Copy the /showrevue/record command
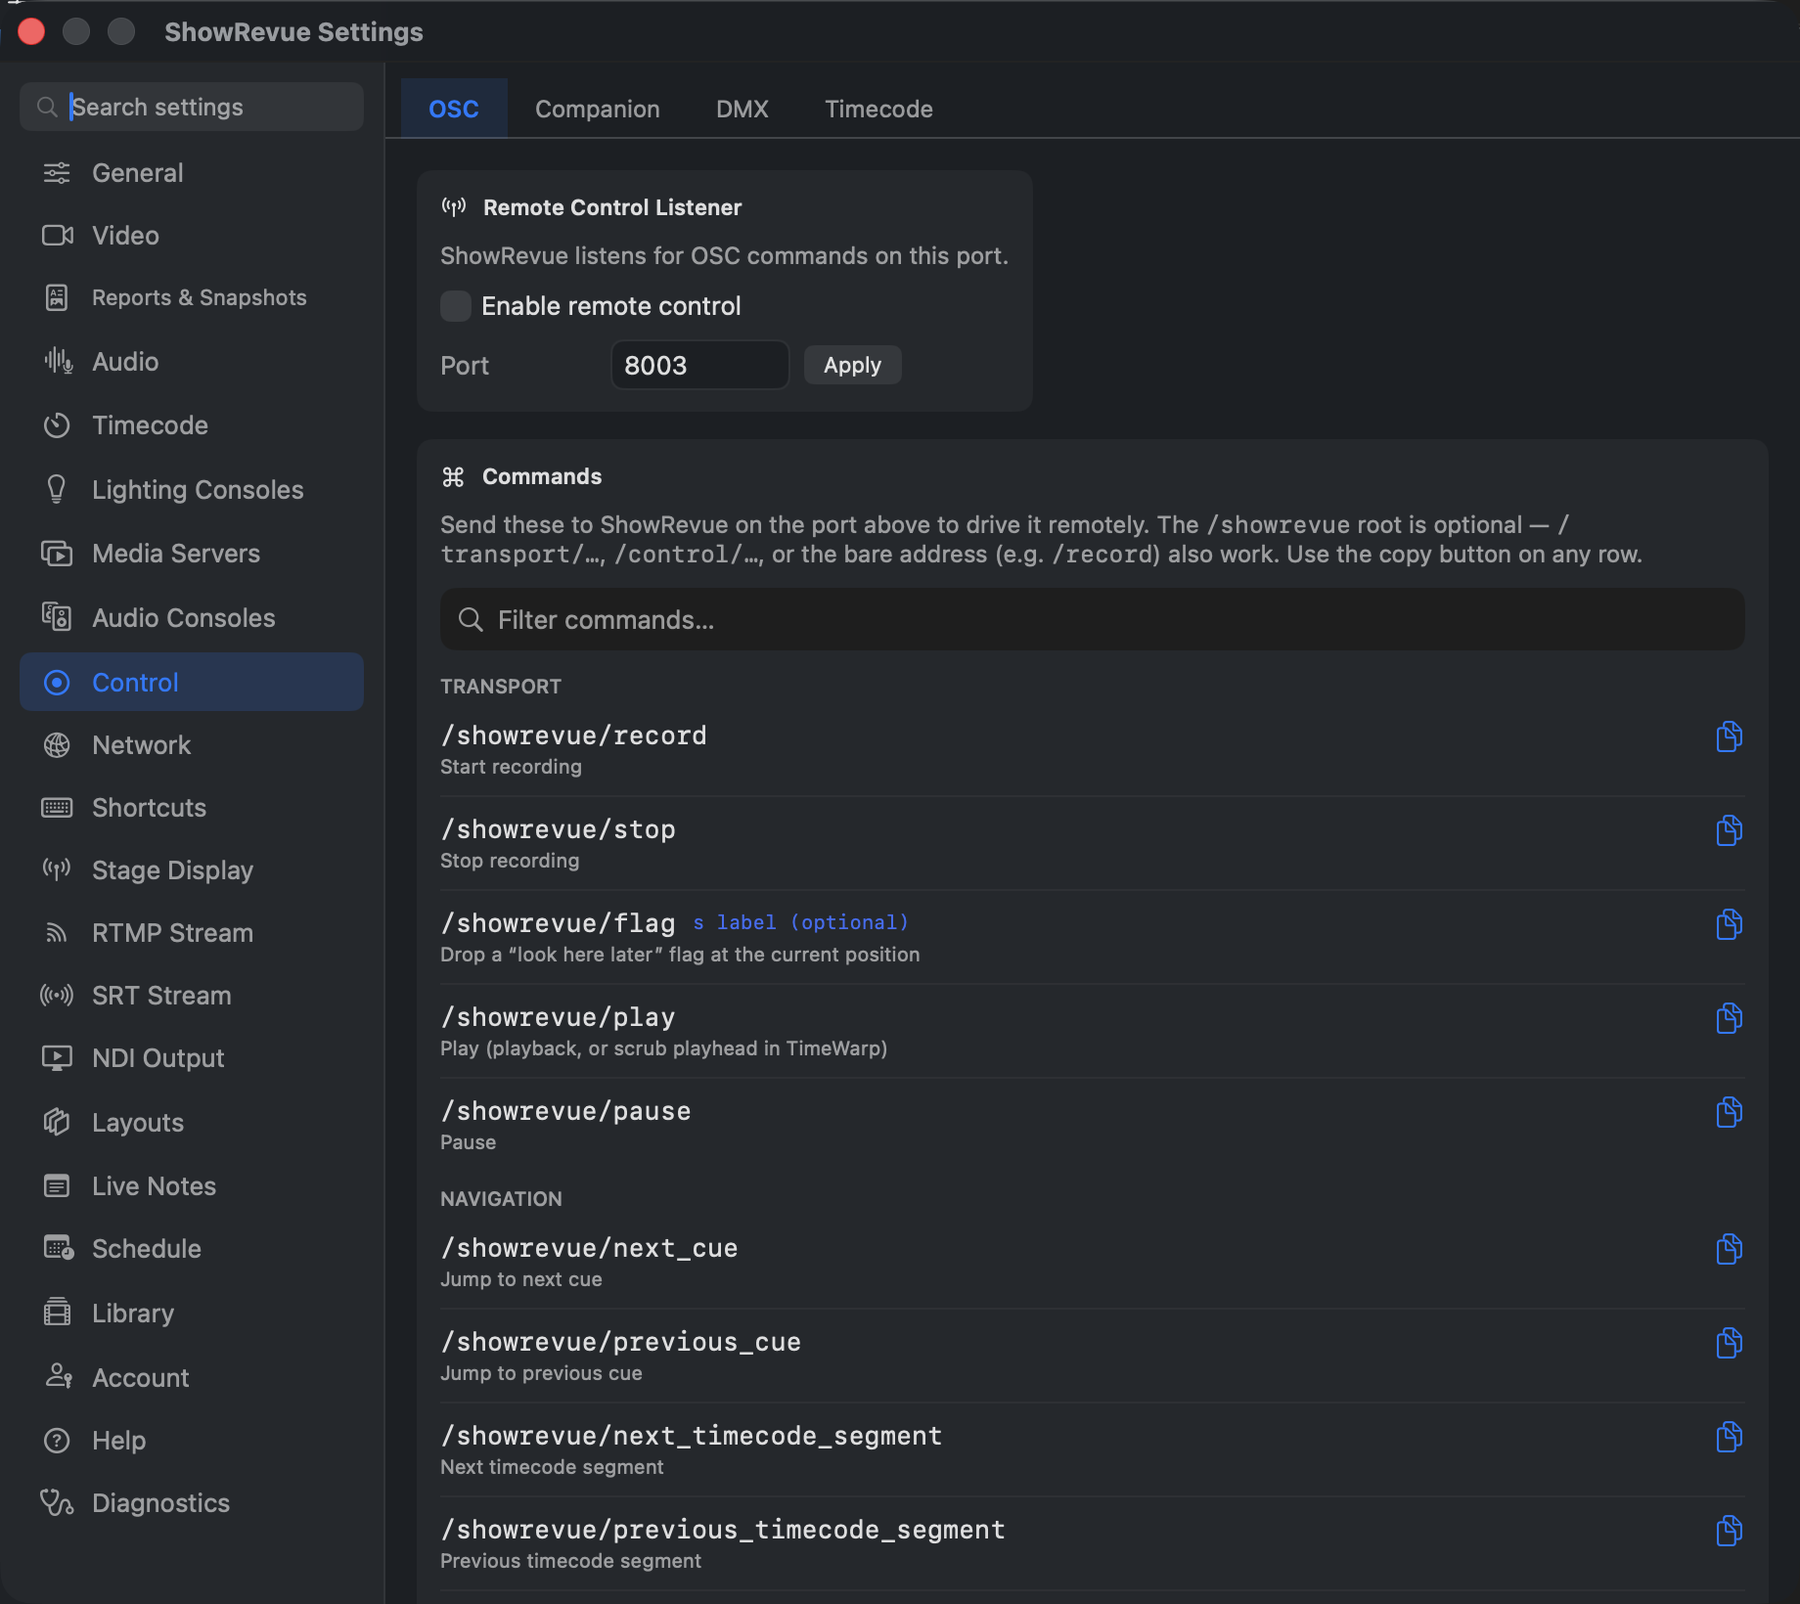The width and height of the screenshot is (1800, 1604). (x=1729, y=736)
